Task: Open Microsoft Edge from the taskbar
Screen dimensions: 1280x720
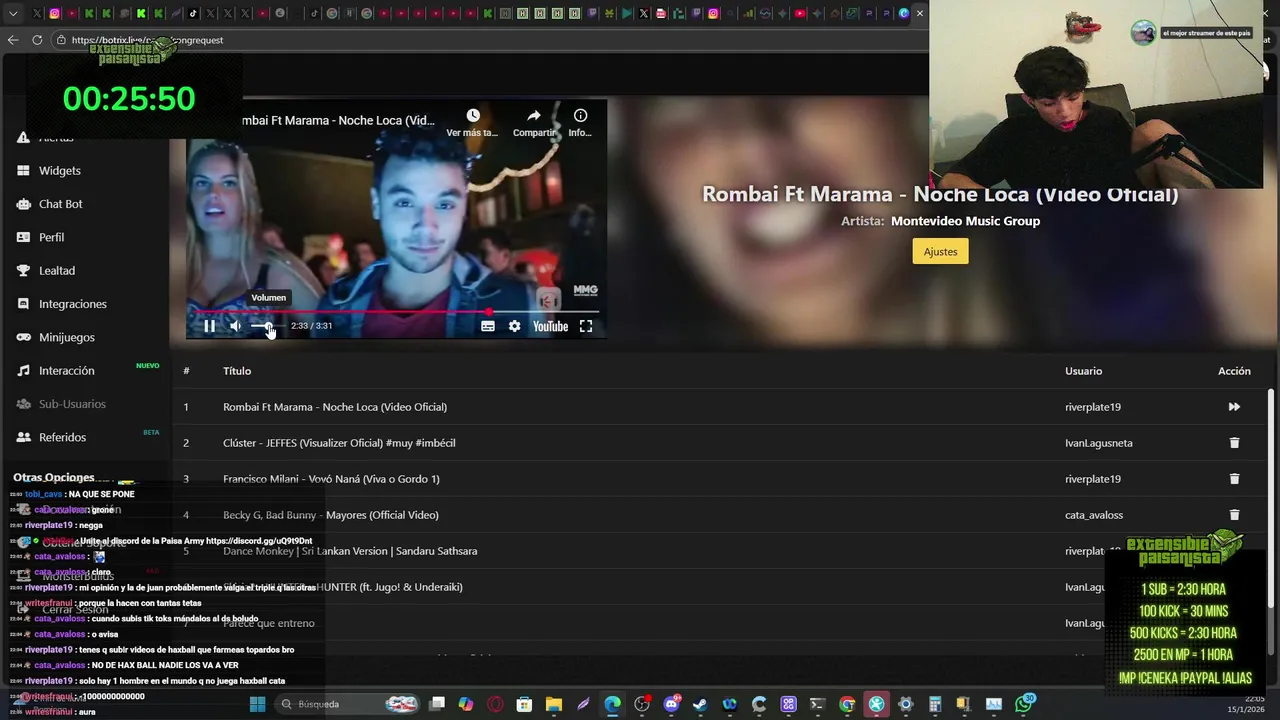Action: 612,704
